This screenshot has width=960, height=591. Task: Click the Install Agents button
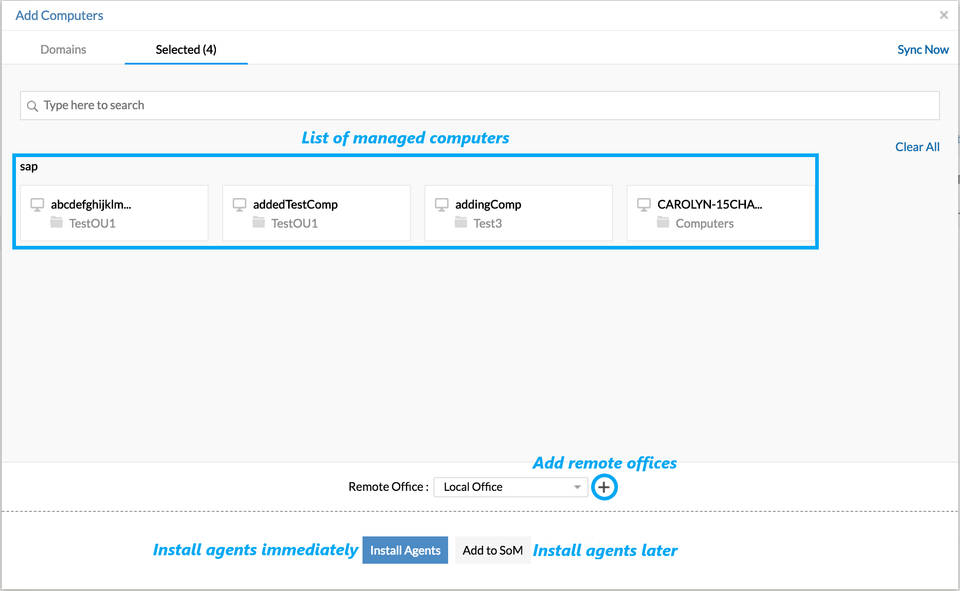pyautogui.click(x=404, y=549)
